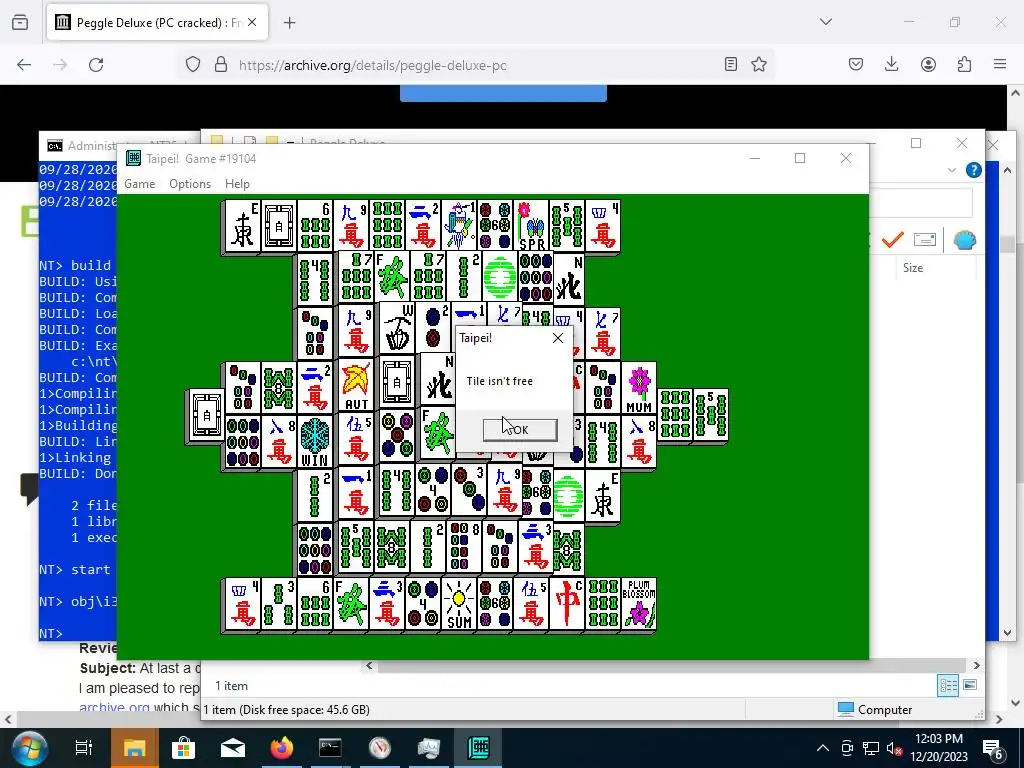Open the Windows Start menu
This screenshot has width=1024, height=768.
coord(29,748)
